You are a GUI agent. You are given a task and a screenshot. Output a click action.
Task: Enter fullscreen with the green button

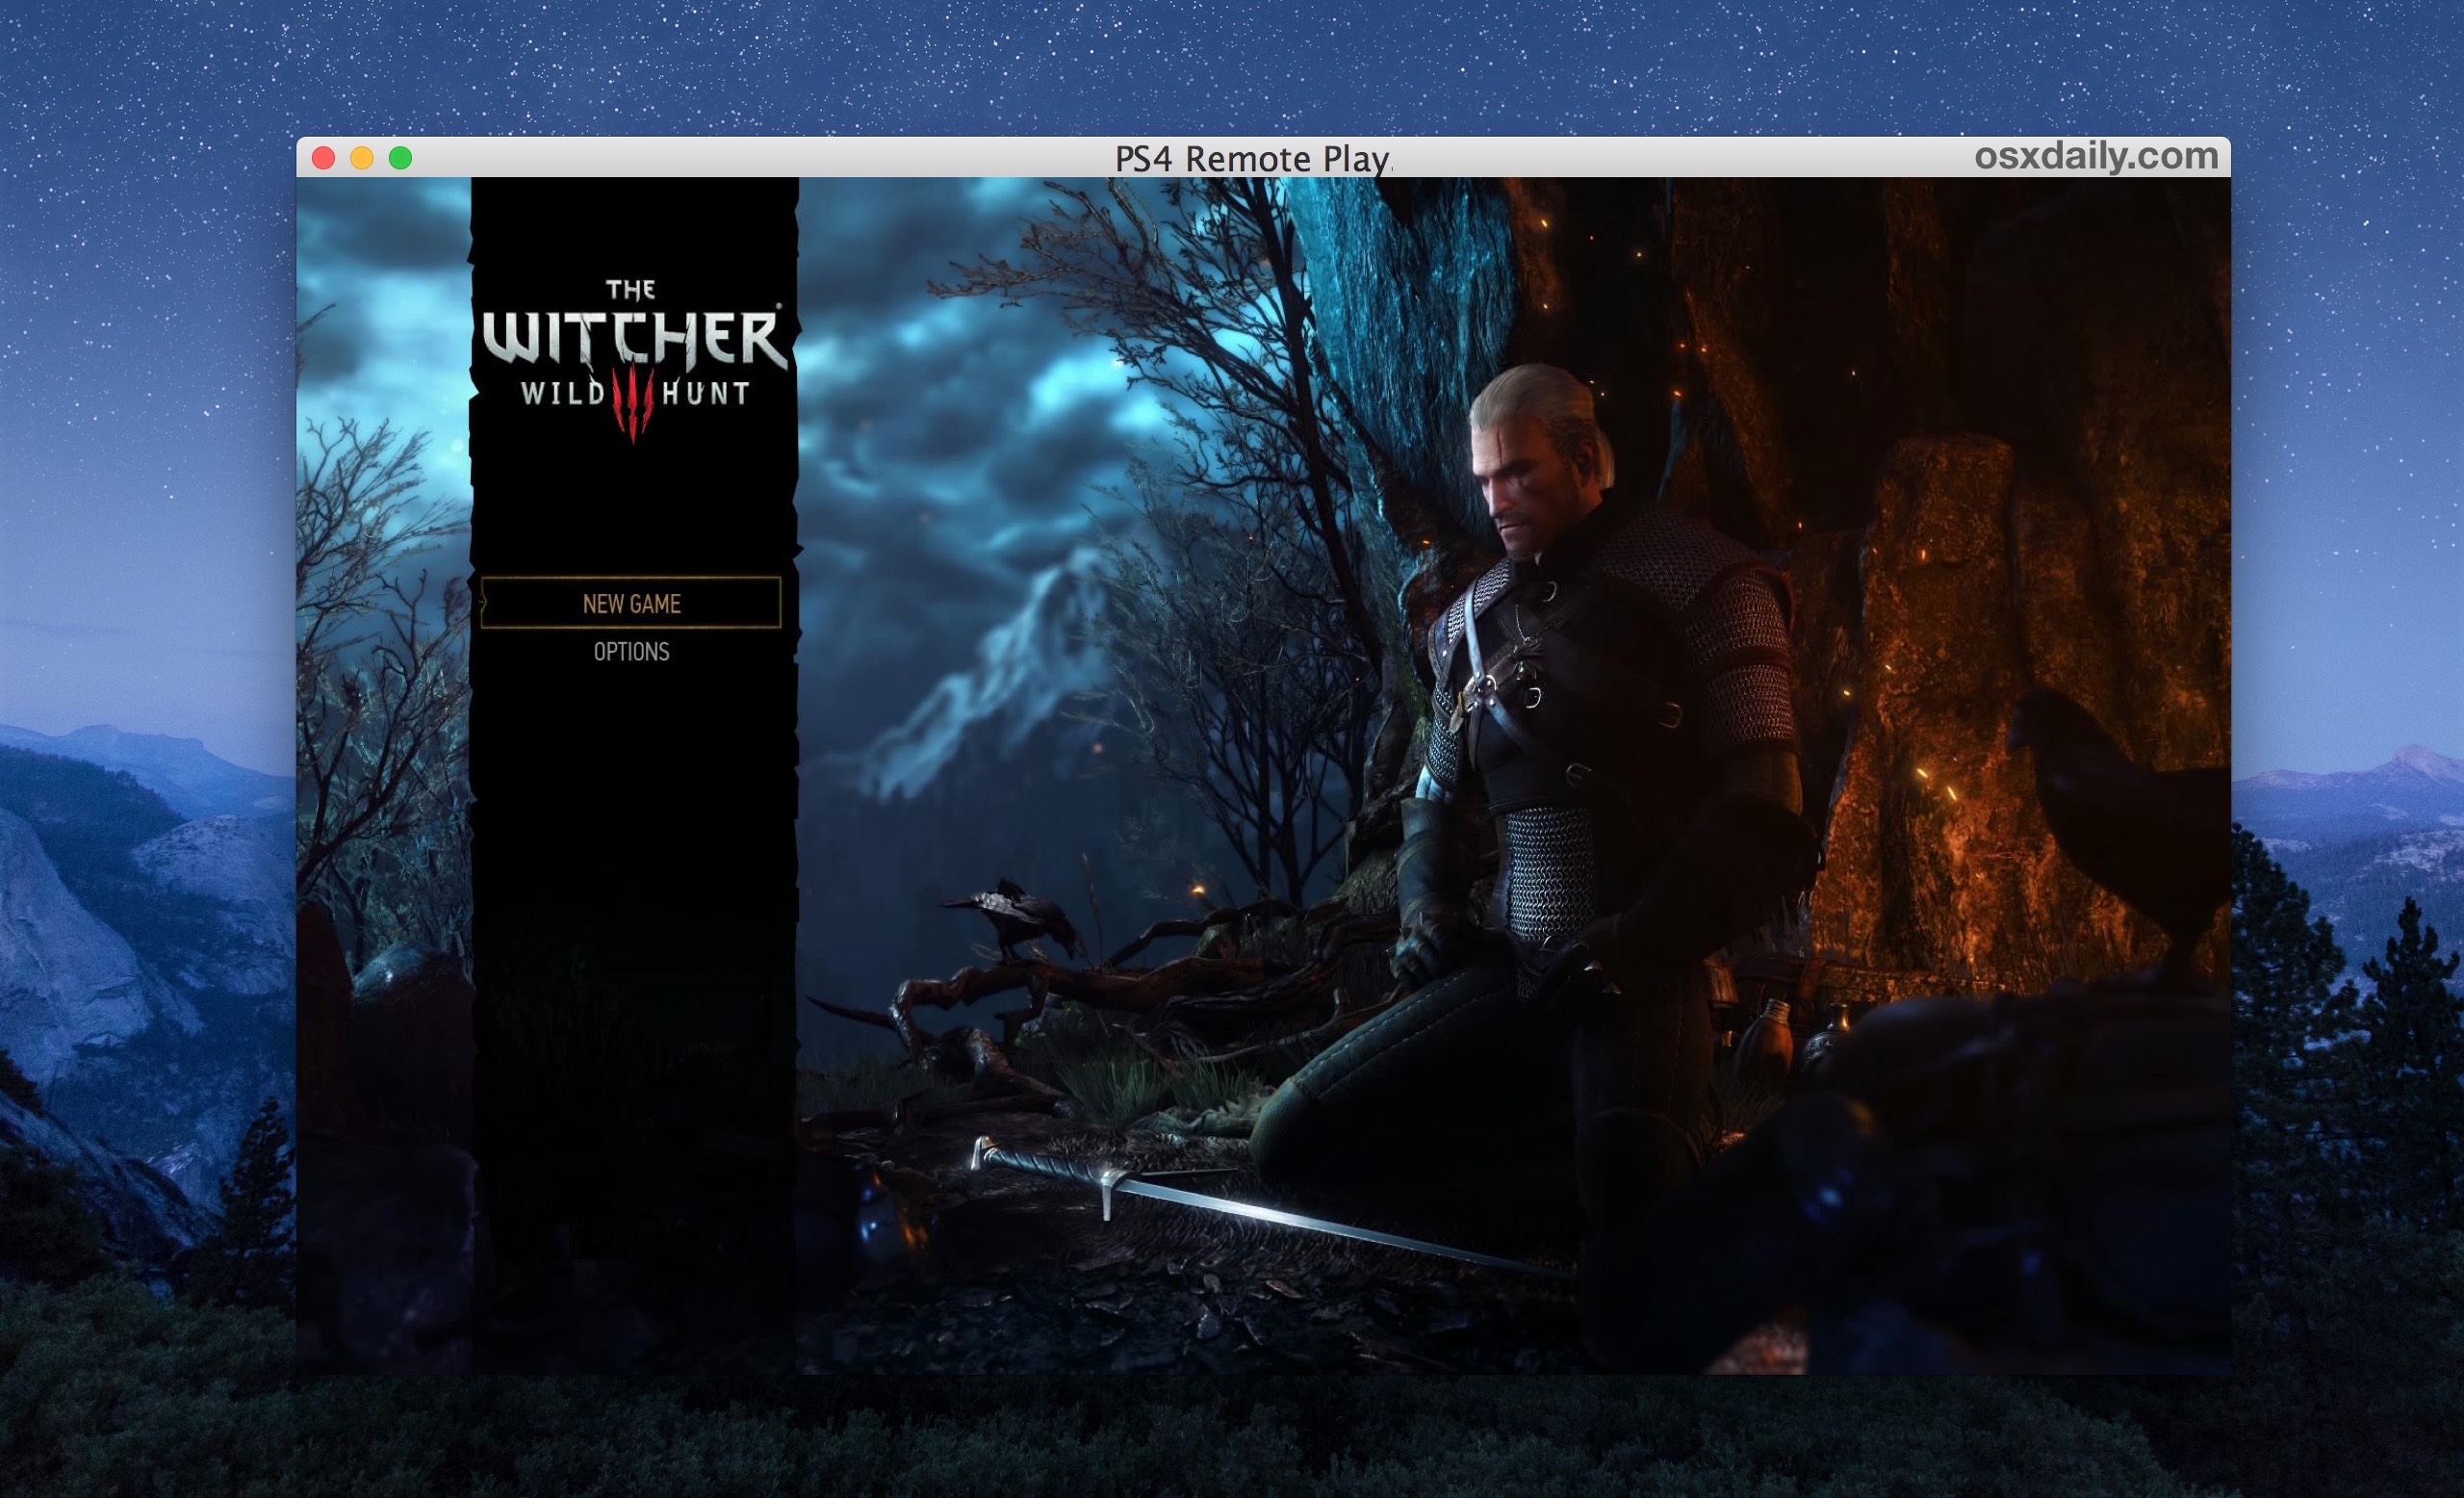(400, 158)
